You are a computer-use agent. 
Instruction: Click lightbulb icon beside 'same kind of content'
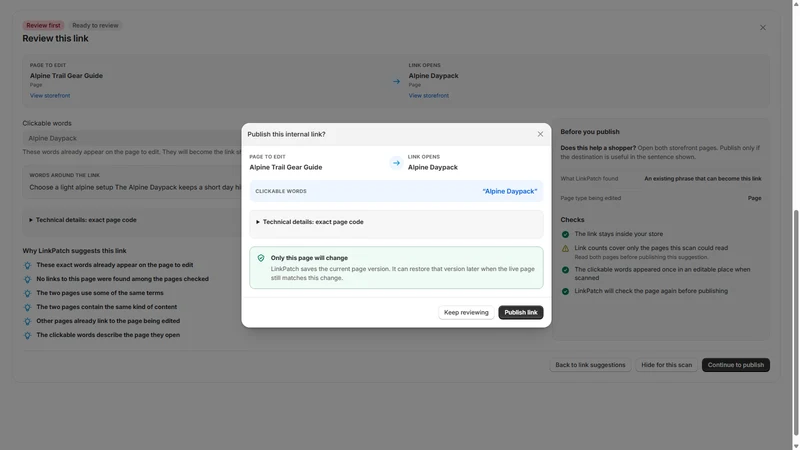[x=28, y=307]
